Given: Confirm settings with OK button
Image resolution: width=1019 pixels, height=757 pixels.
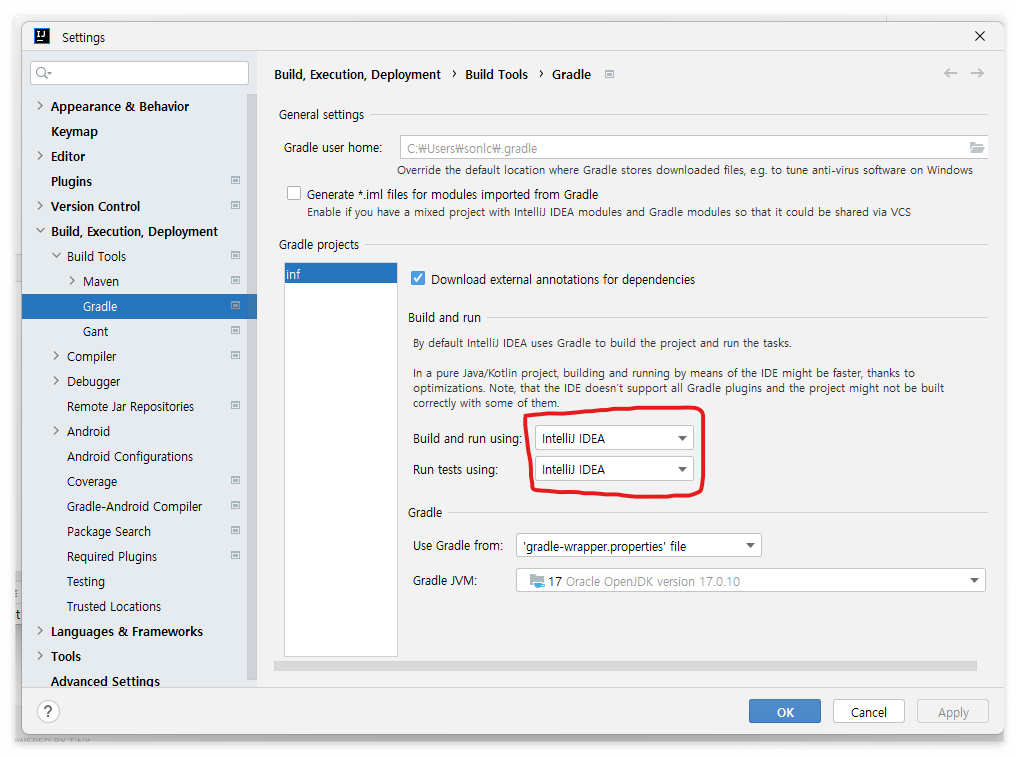Looking at the screenshot, I should (x=784, y=712).
